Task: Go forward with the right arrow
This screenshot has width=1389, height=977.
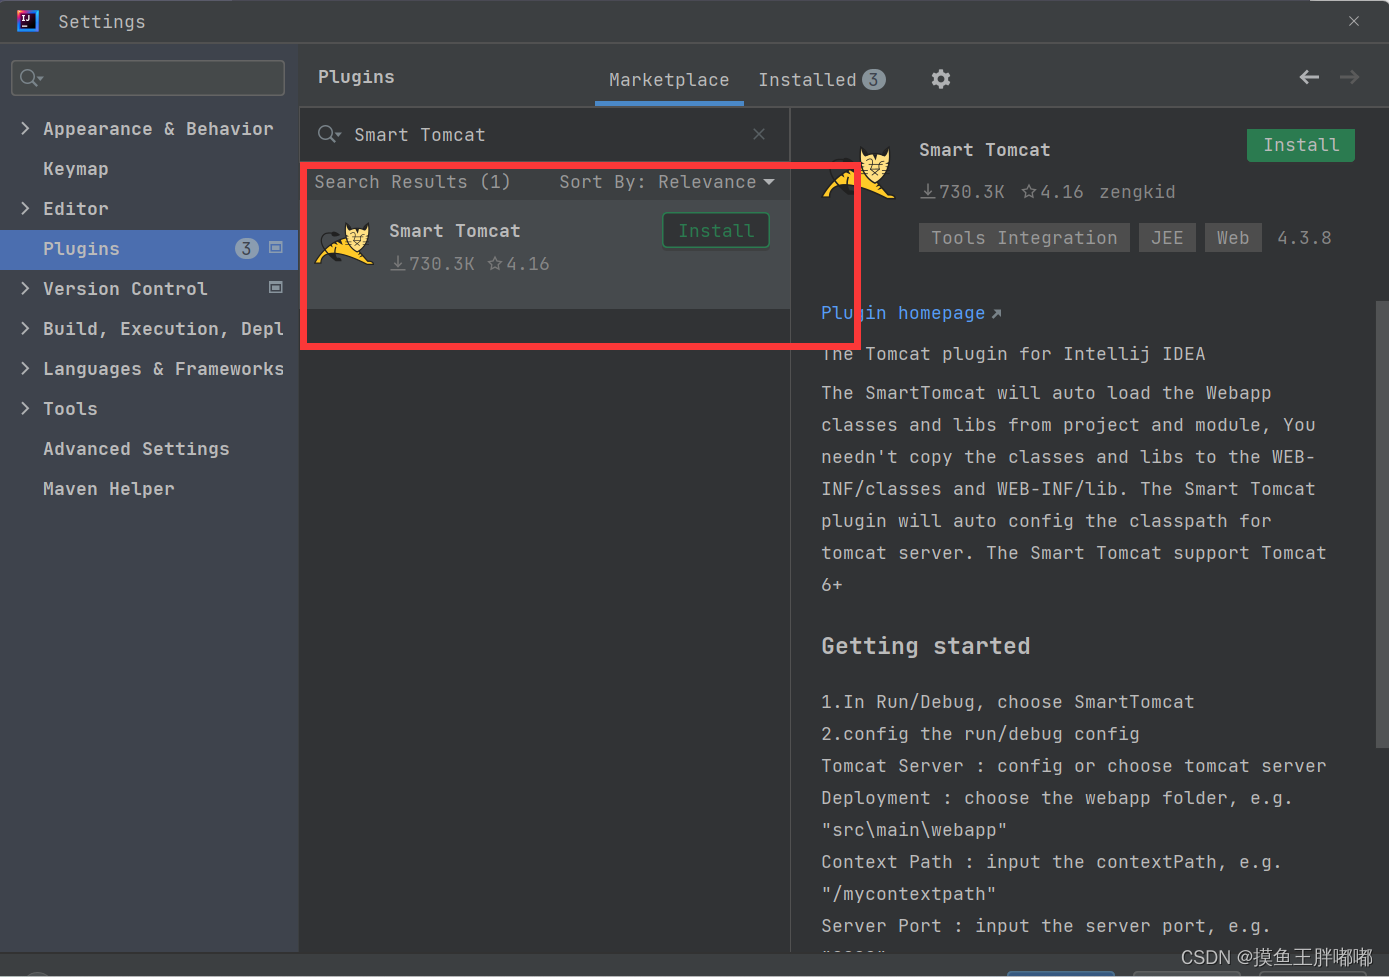Action: click(x=1349, y=77)
